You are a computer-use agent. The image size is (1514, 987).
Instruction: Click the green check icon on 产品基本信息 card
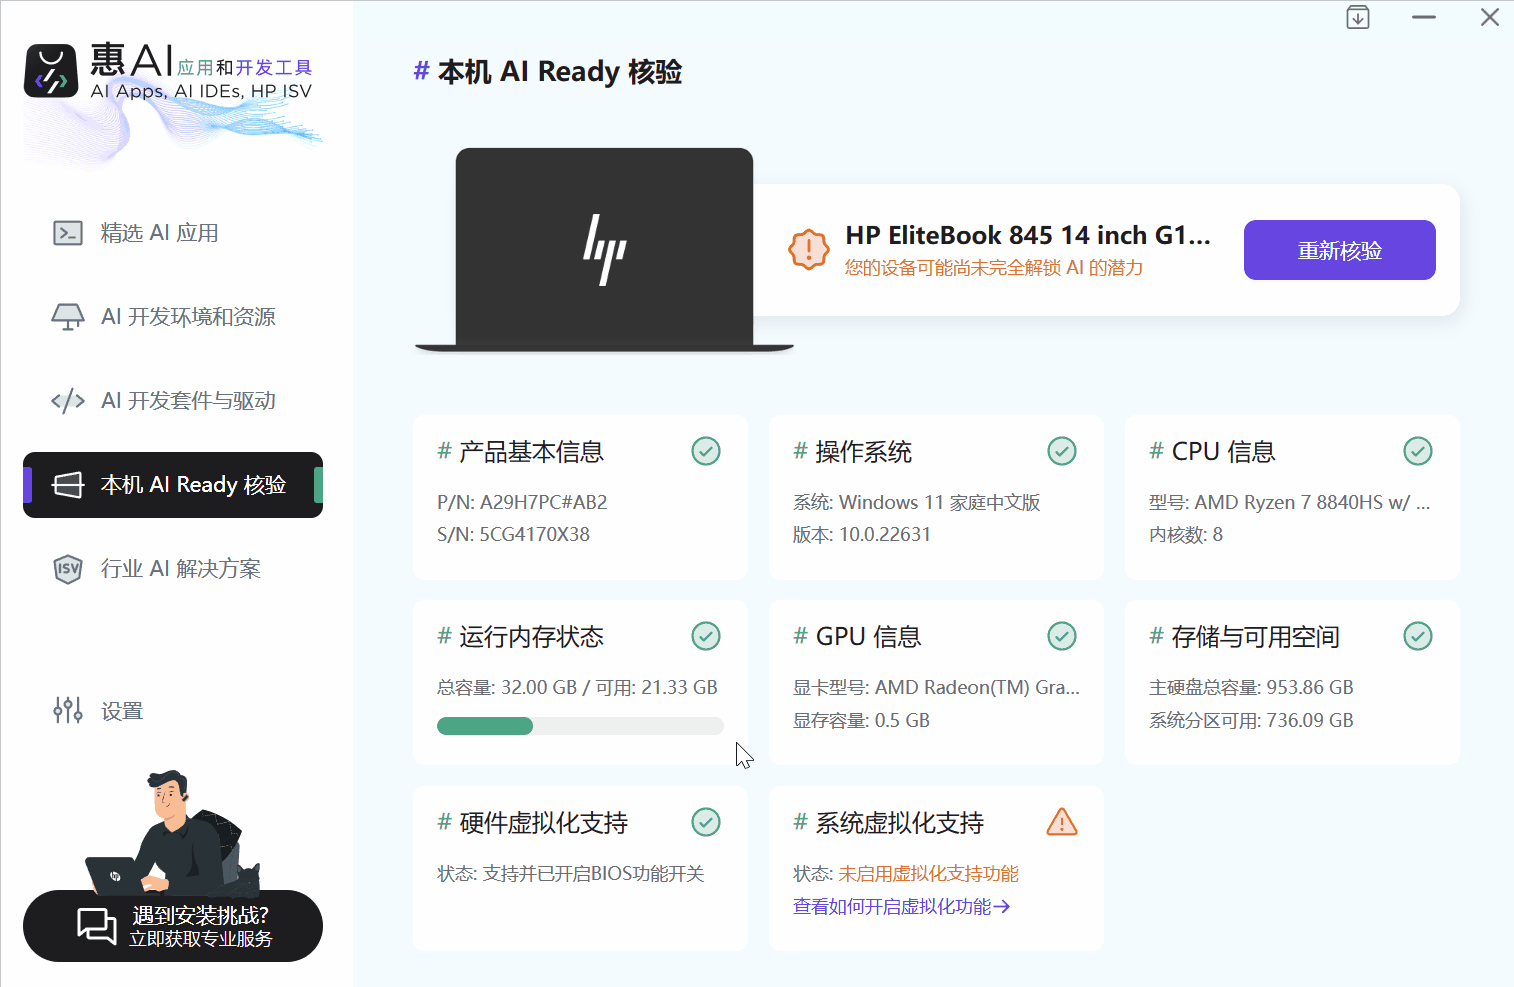(x=706, y=451)
